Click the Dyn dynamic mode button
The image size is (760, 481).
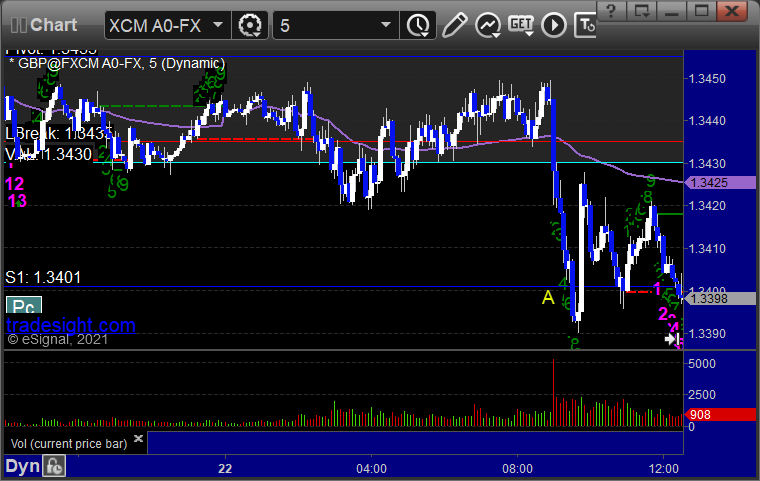[22, 466]
